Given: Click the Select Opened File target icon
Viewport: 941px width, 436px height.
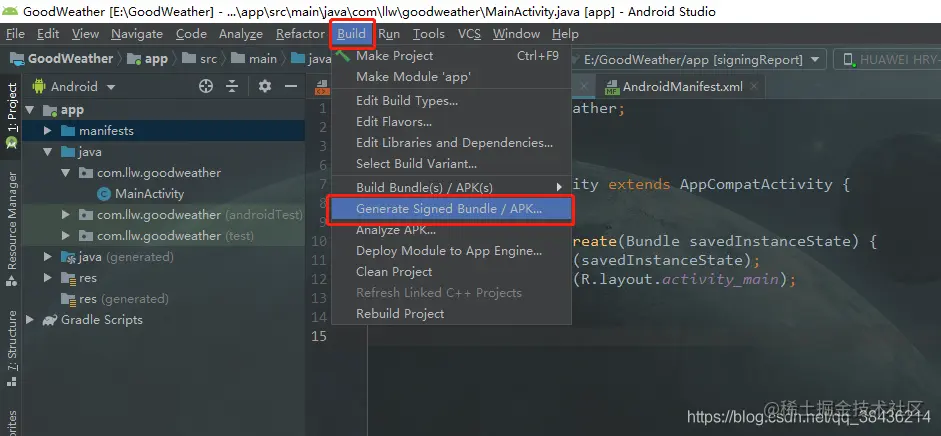Looking at the screenshot, I should click(x=206, y=86).
